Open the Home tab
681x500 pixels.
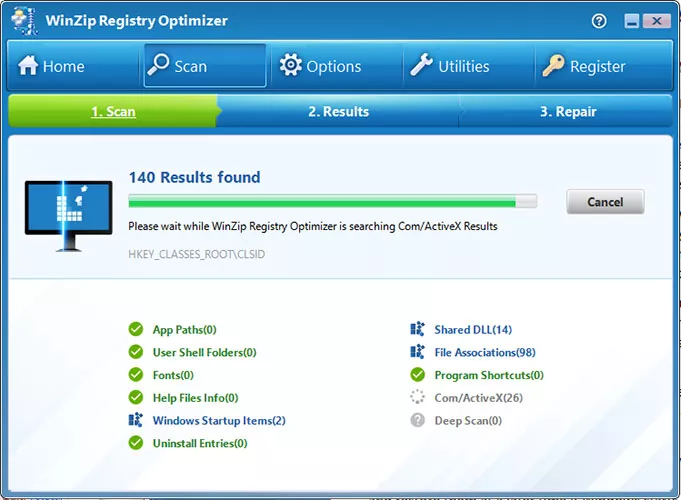pyautogui.click(x=73, y=66)
